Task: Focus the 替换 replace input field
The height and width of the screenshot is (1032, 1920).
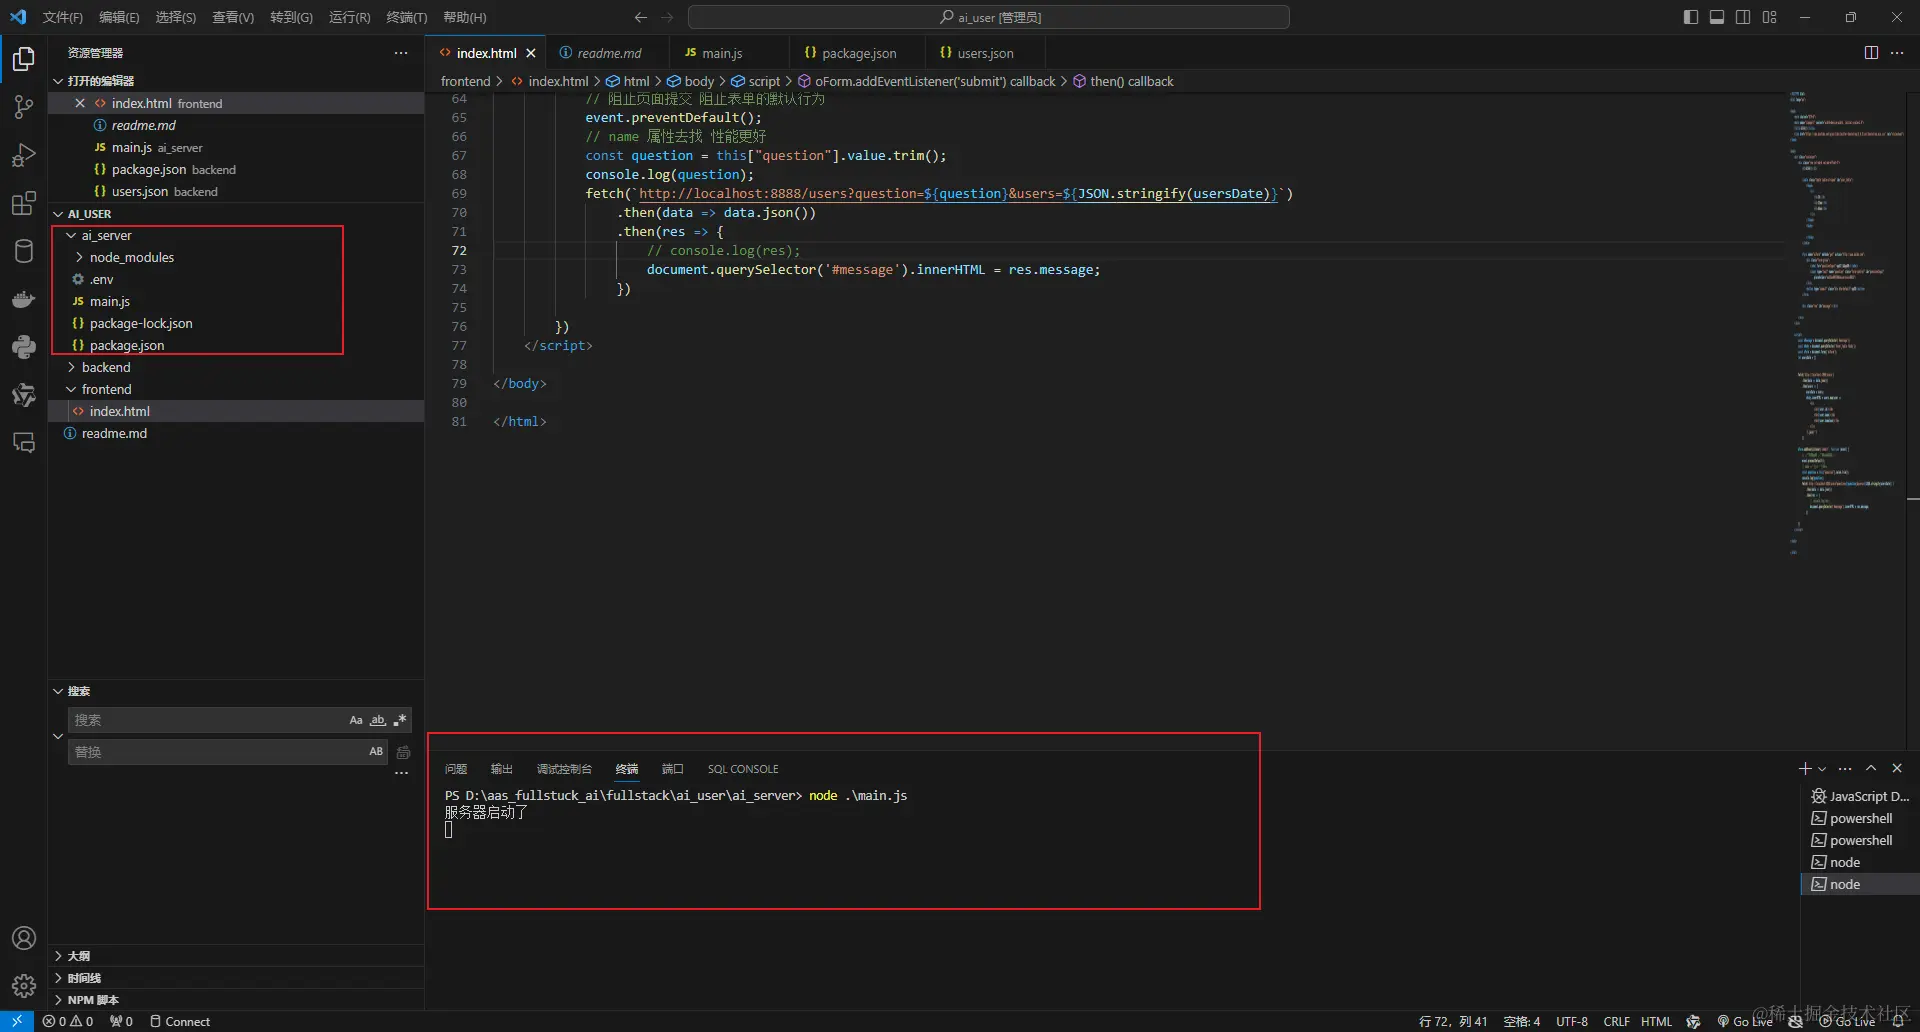Action: tap(217, 752)
